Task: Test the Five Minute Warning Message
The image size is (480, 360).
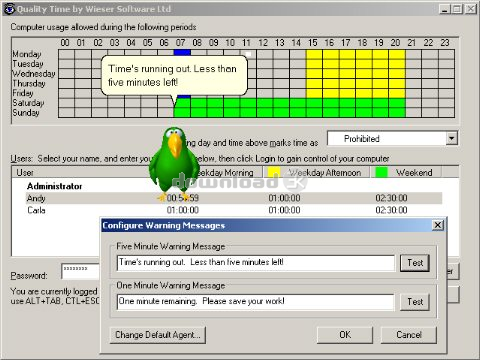Action: pos(415,263)
